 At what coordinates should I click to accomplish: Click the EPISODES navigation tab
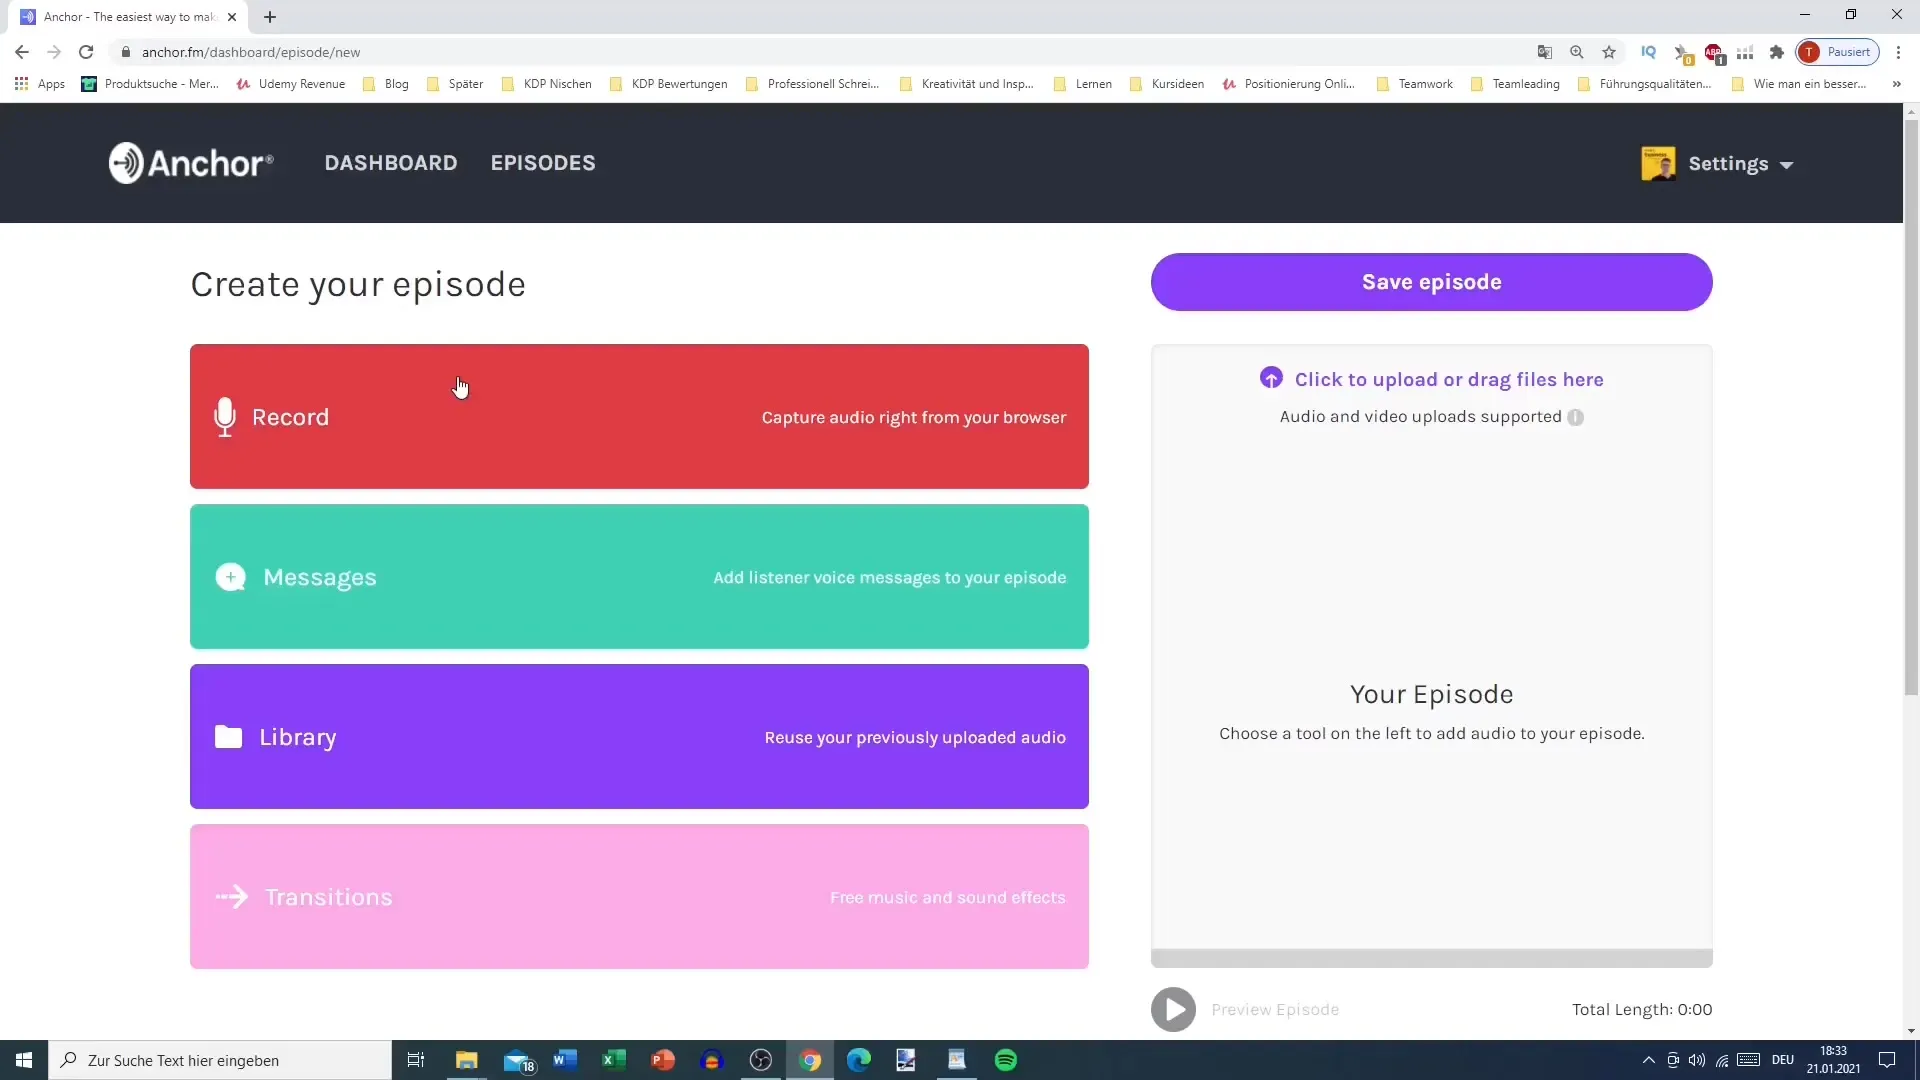pos(542,162)
